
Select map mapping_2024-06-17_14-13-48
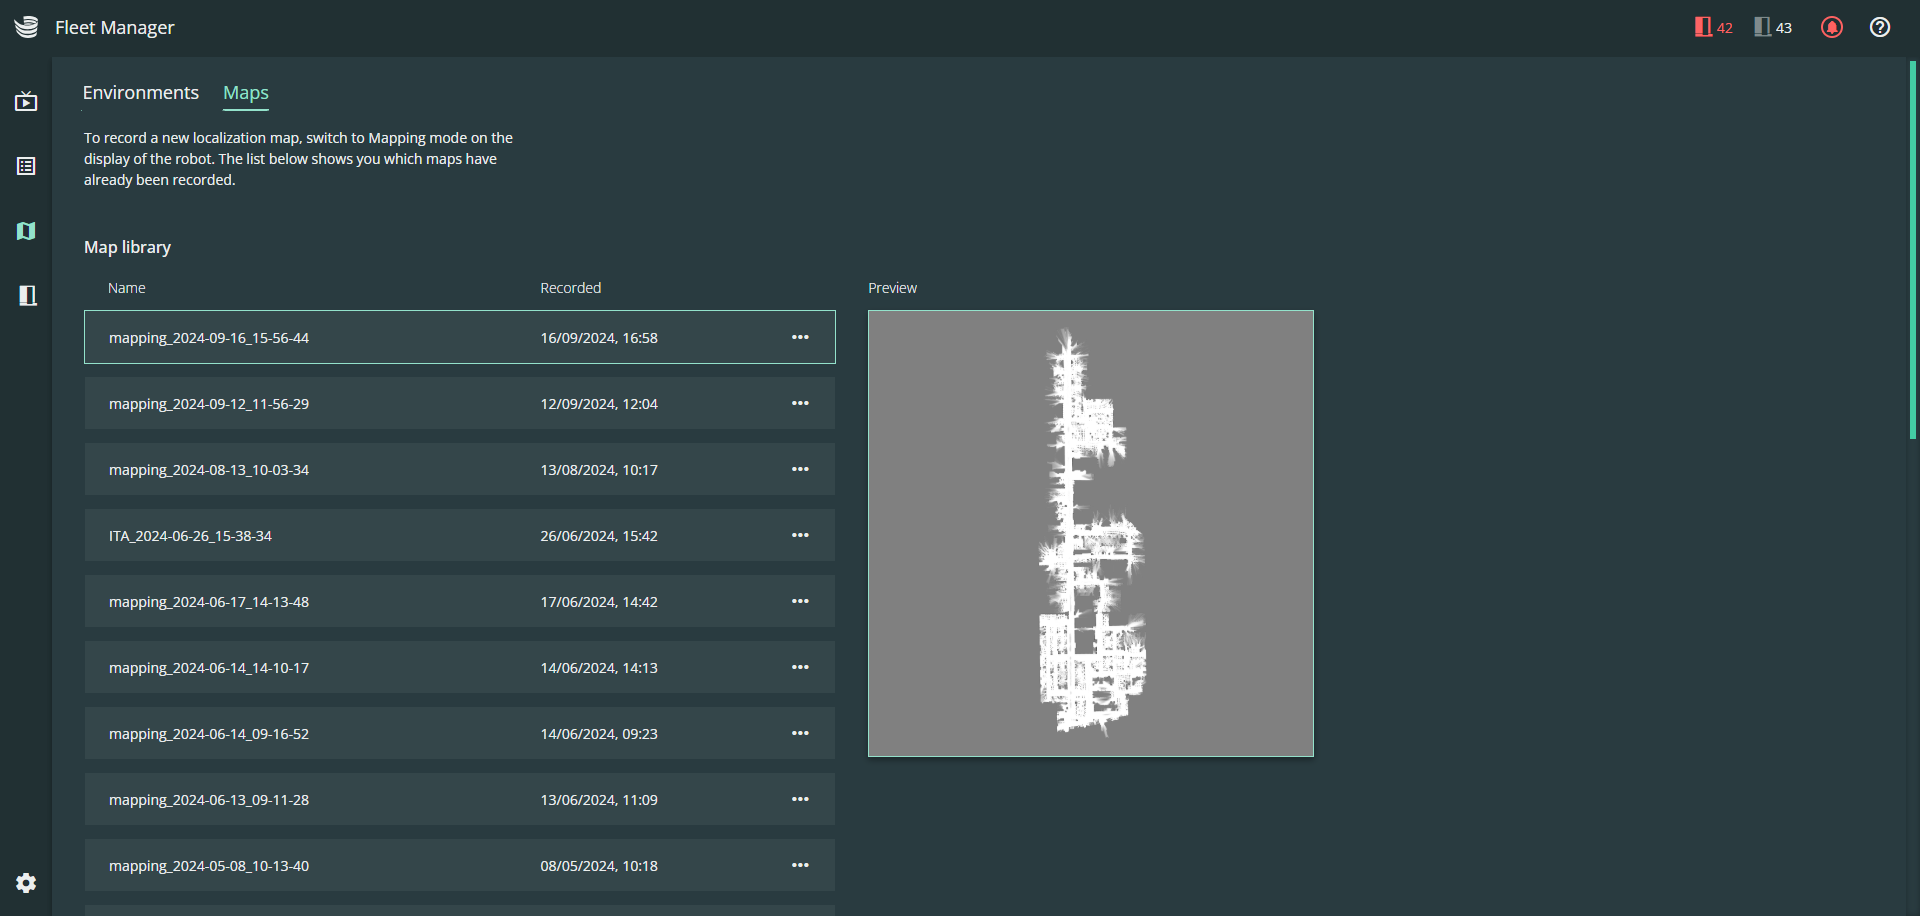(x=460, y=601)
